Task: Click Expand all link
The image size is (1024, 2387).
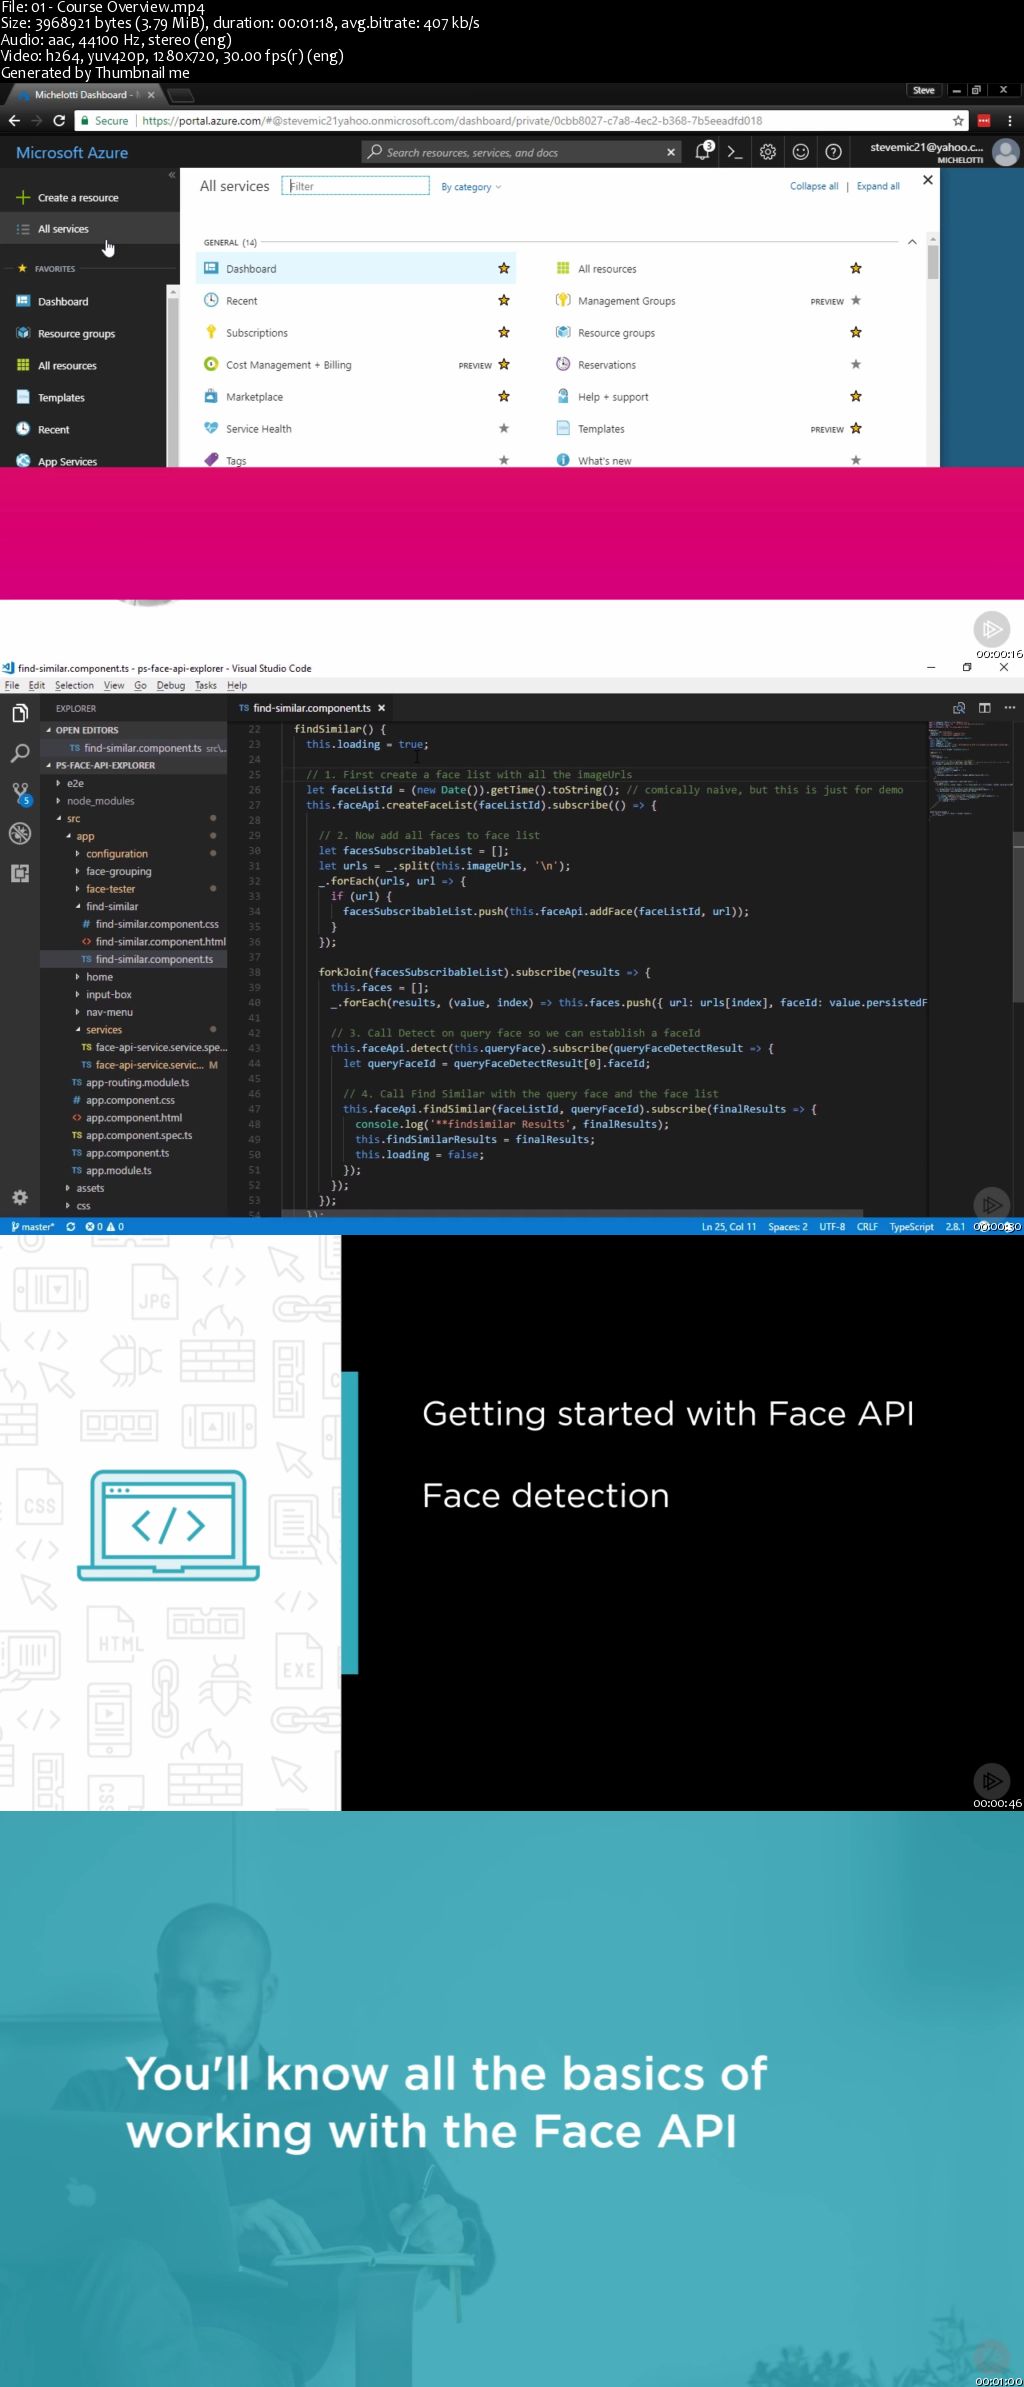Action: point(878,186)
